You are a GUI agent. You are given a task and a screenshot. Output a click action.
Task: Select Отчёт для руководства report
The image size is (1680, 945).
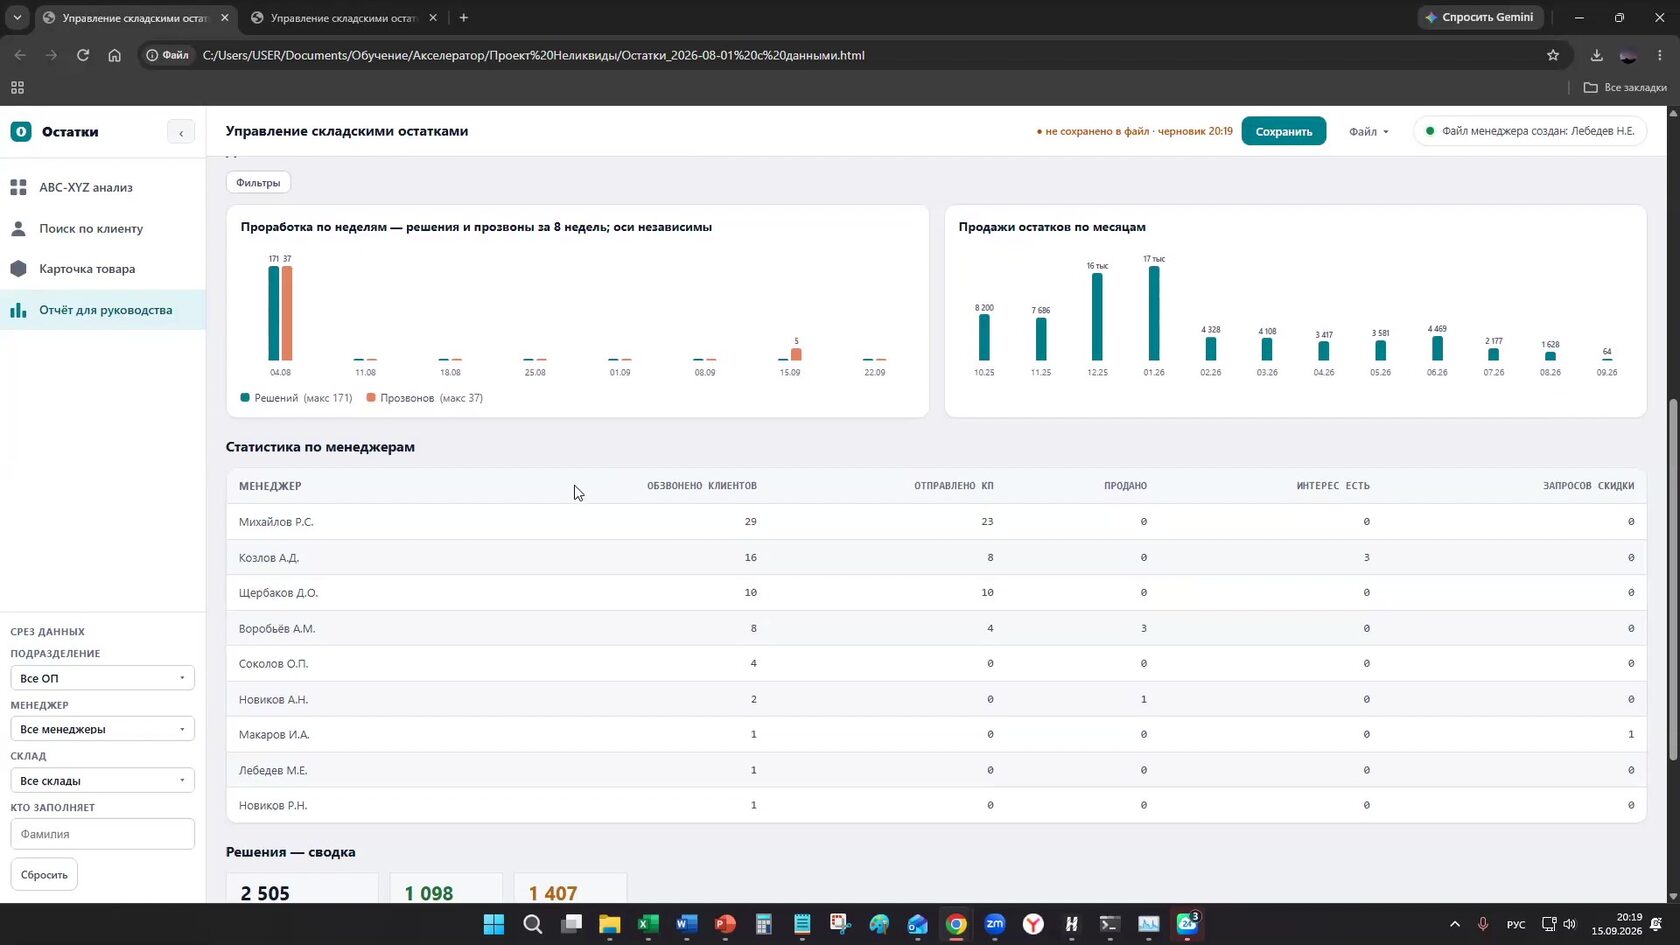click(105, 310)
